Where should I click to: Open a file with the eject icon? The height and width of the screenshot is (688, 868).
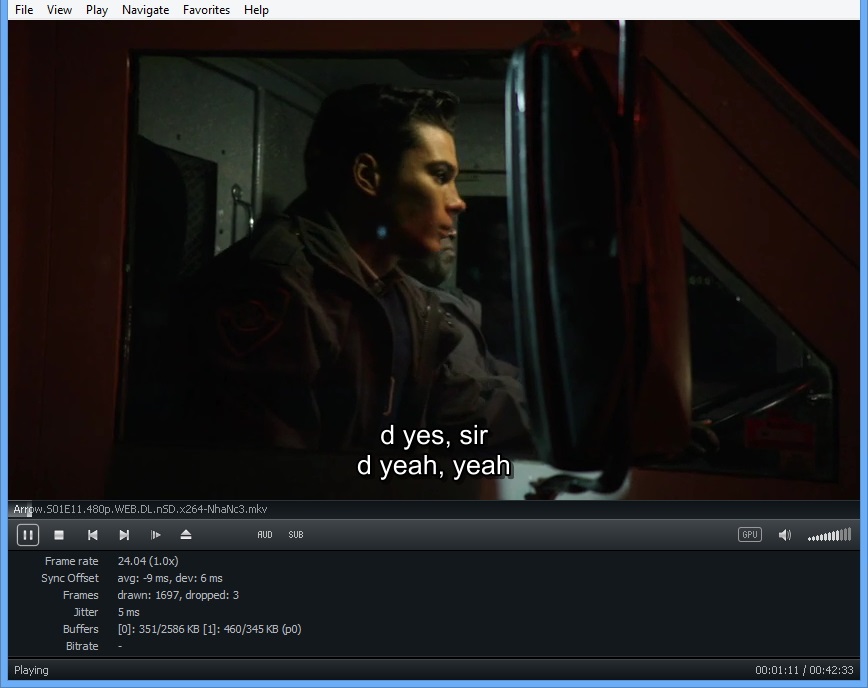(186, 535)
